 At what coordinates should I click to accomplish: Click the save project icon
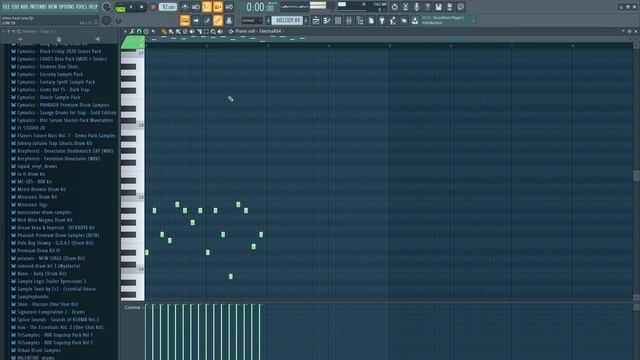click(x=438, y=7)
